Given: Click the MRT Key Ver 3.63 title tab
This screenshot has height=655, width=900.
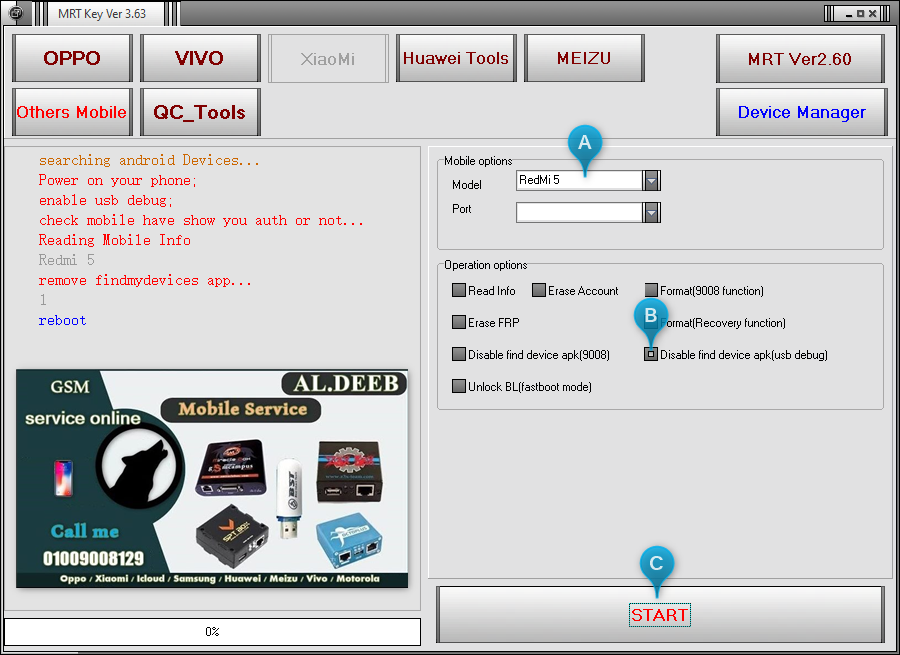Looking at the screenshot, I should pyautogui.click(x=102, y=13).
